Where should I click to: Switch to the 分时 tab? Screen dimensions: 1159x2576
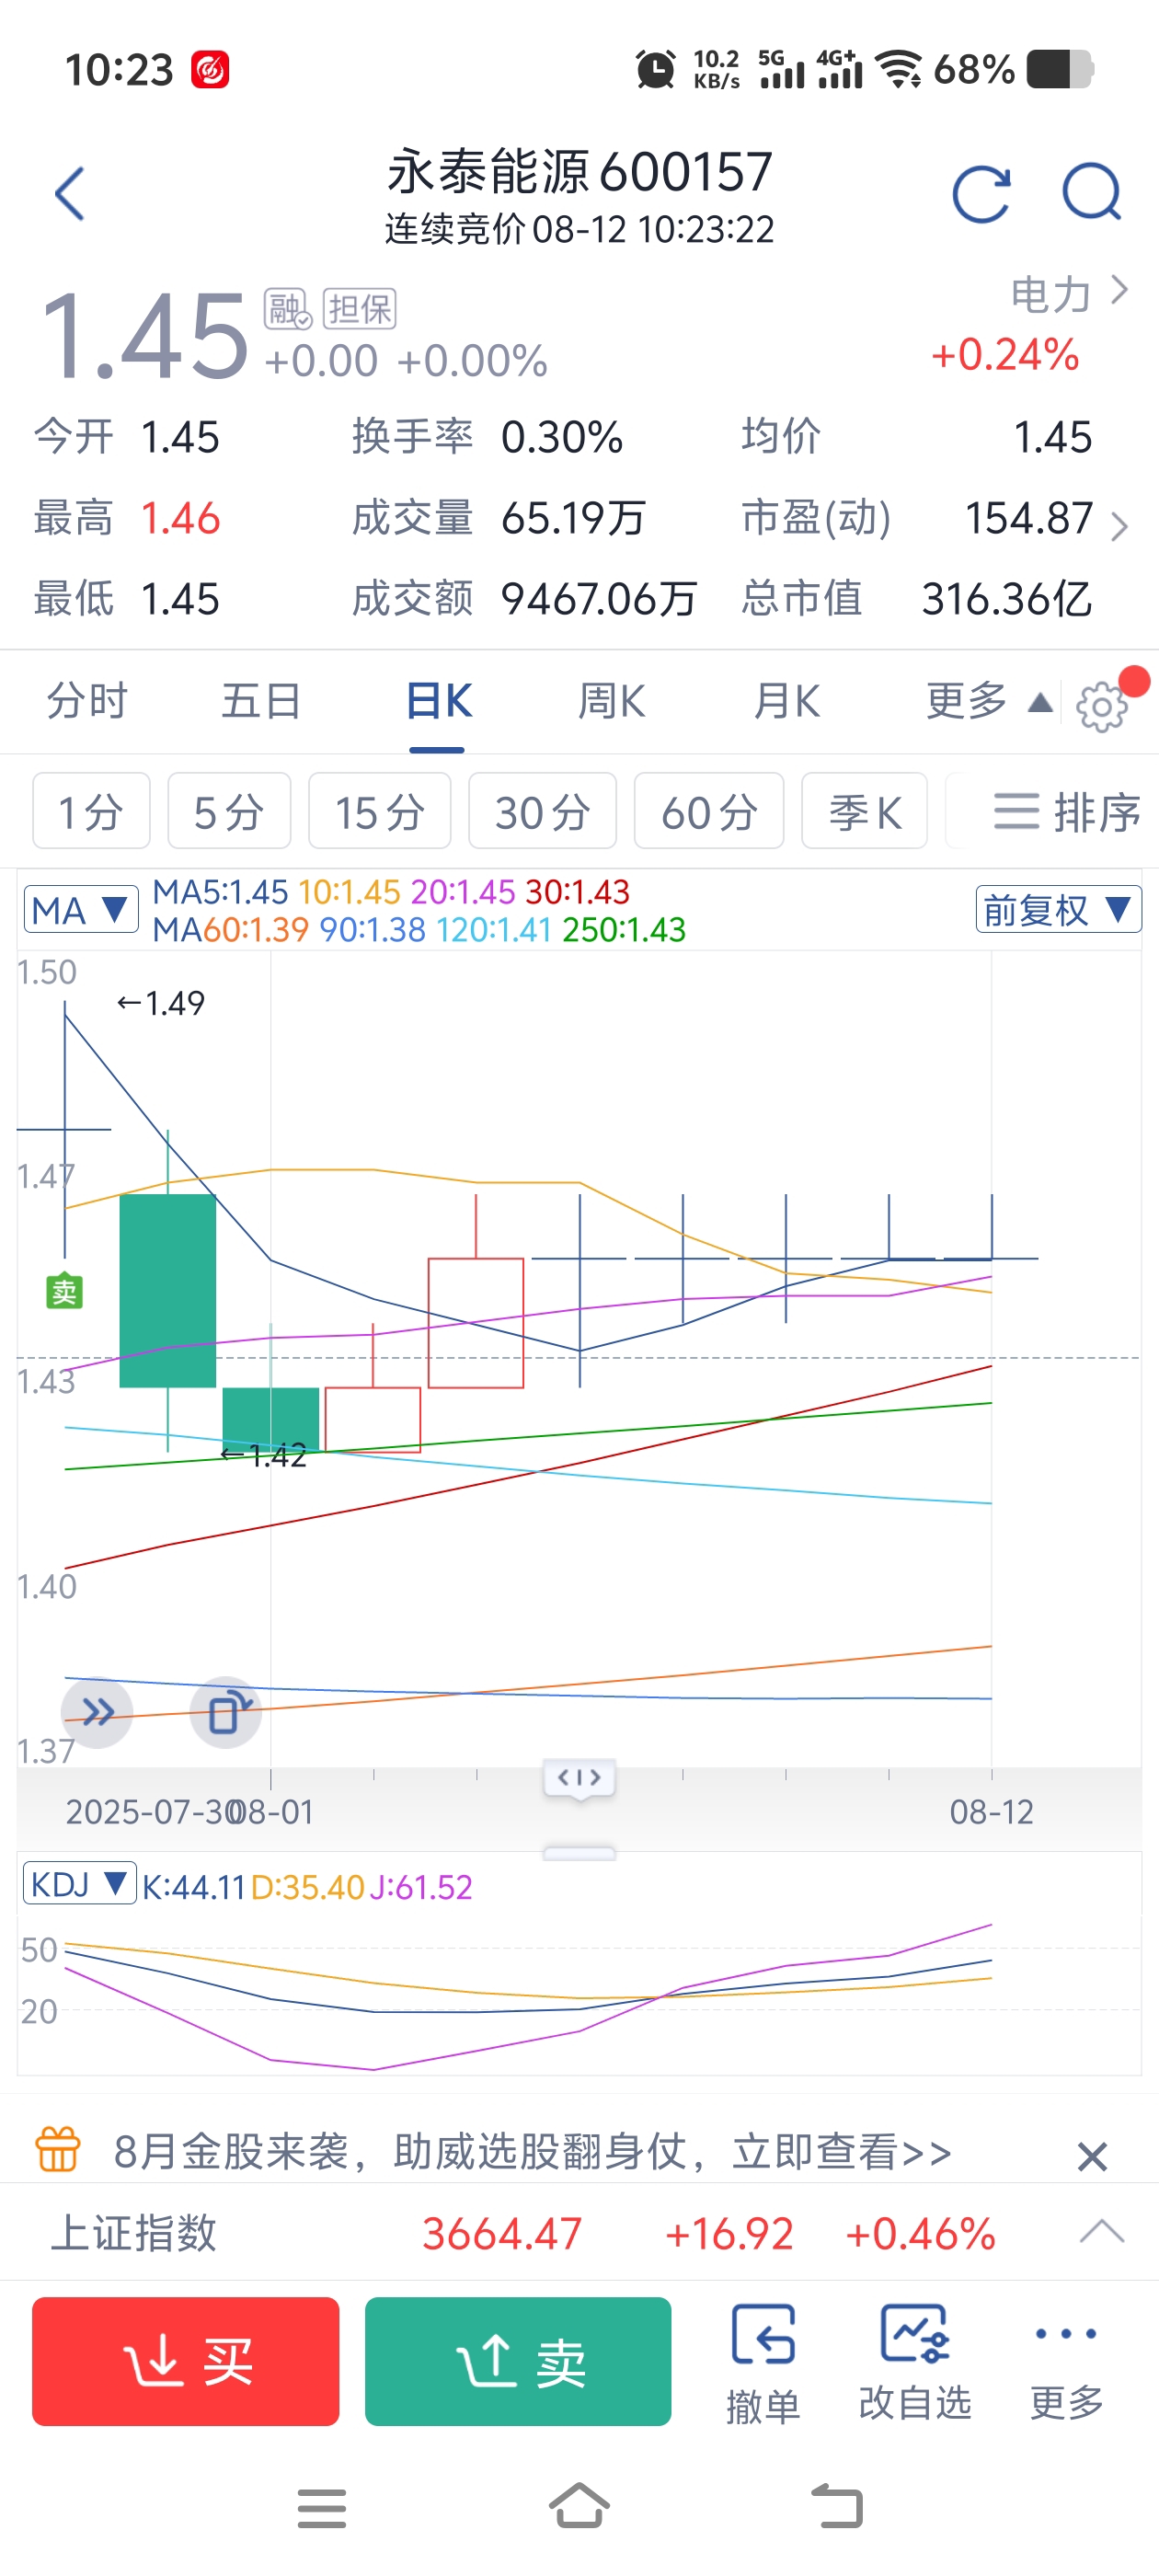click(x=88, y=701)
